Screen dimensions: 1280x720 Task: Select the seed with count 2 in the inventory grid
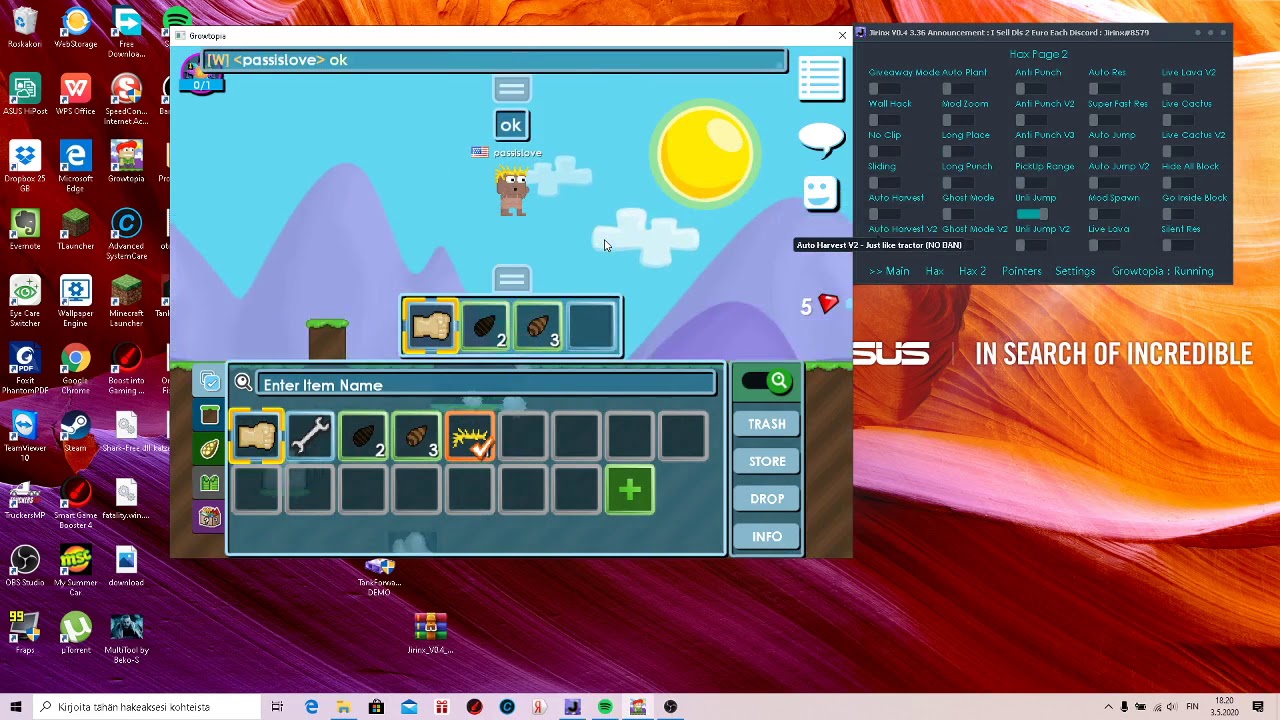coord(363,436)
